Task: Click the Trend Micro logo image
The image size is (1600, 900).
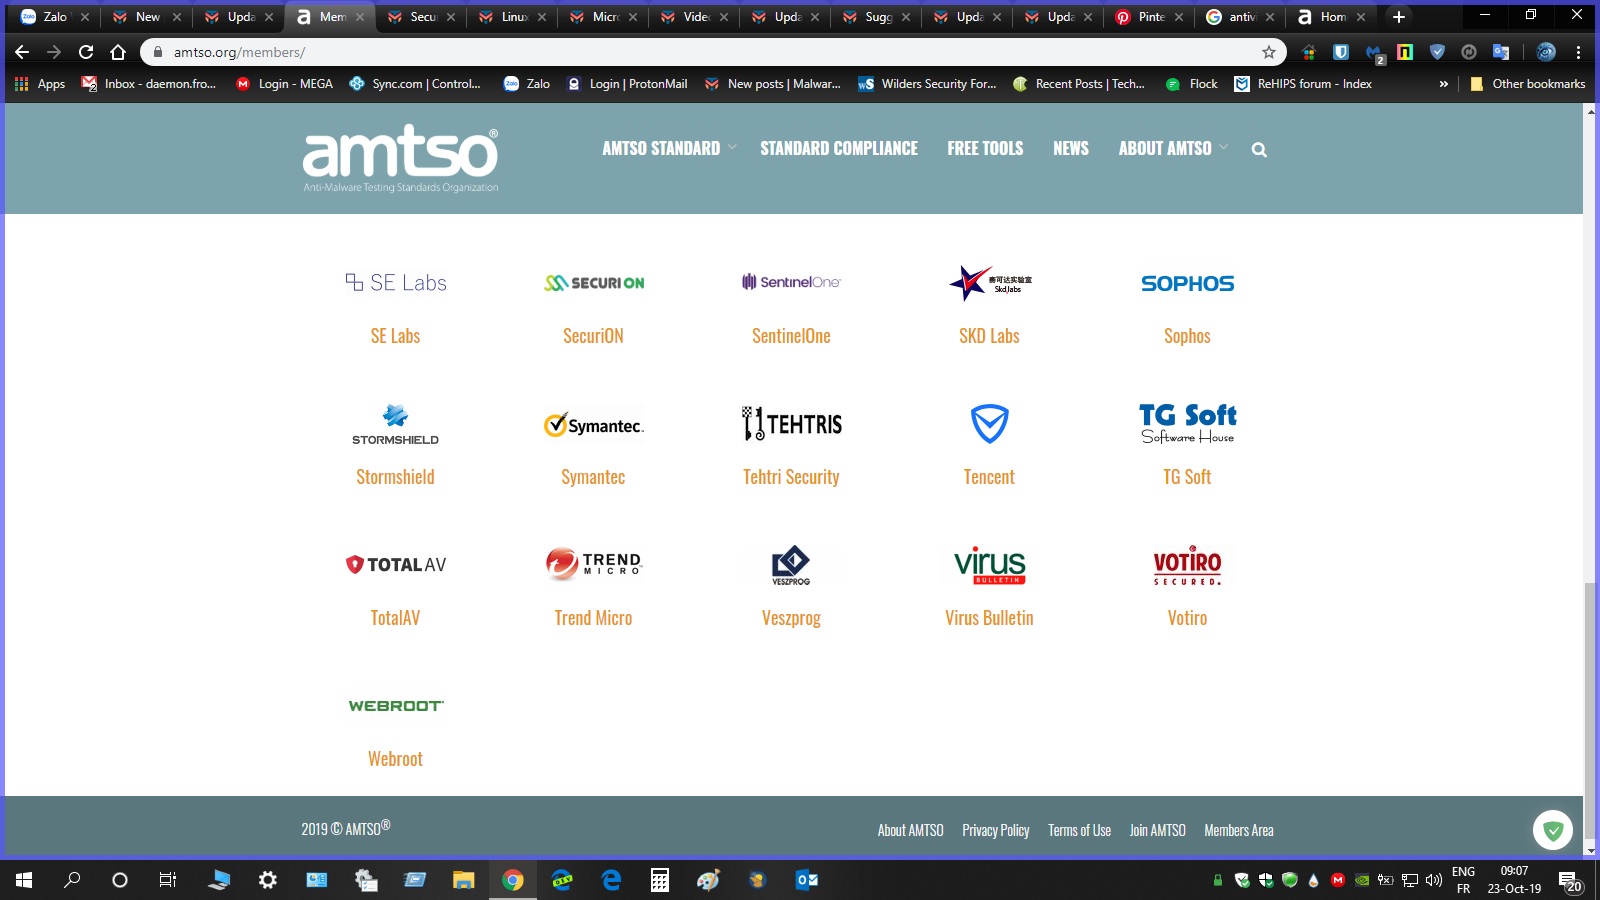Action: 594,564
